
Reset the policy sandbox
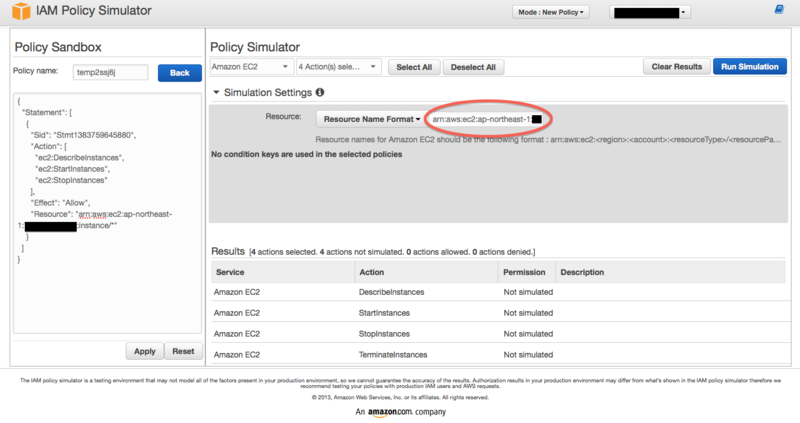183,351
